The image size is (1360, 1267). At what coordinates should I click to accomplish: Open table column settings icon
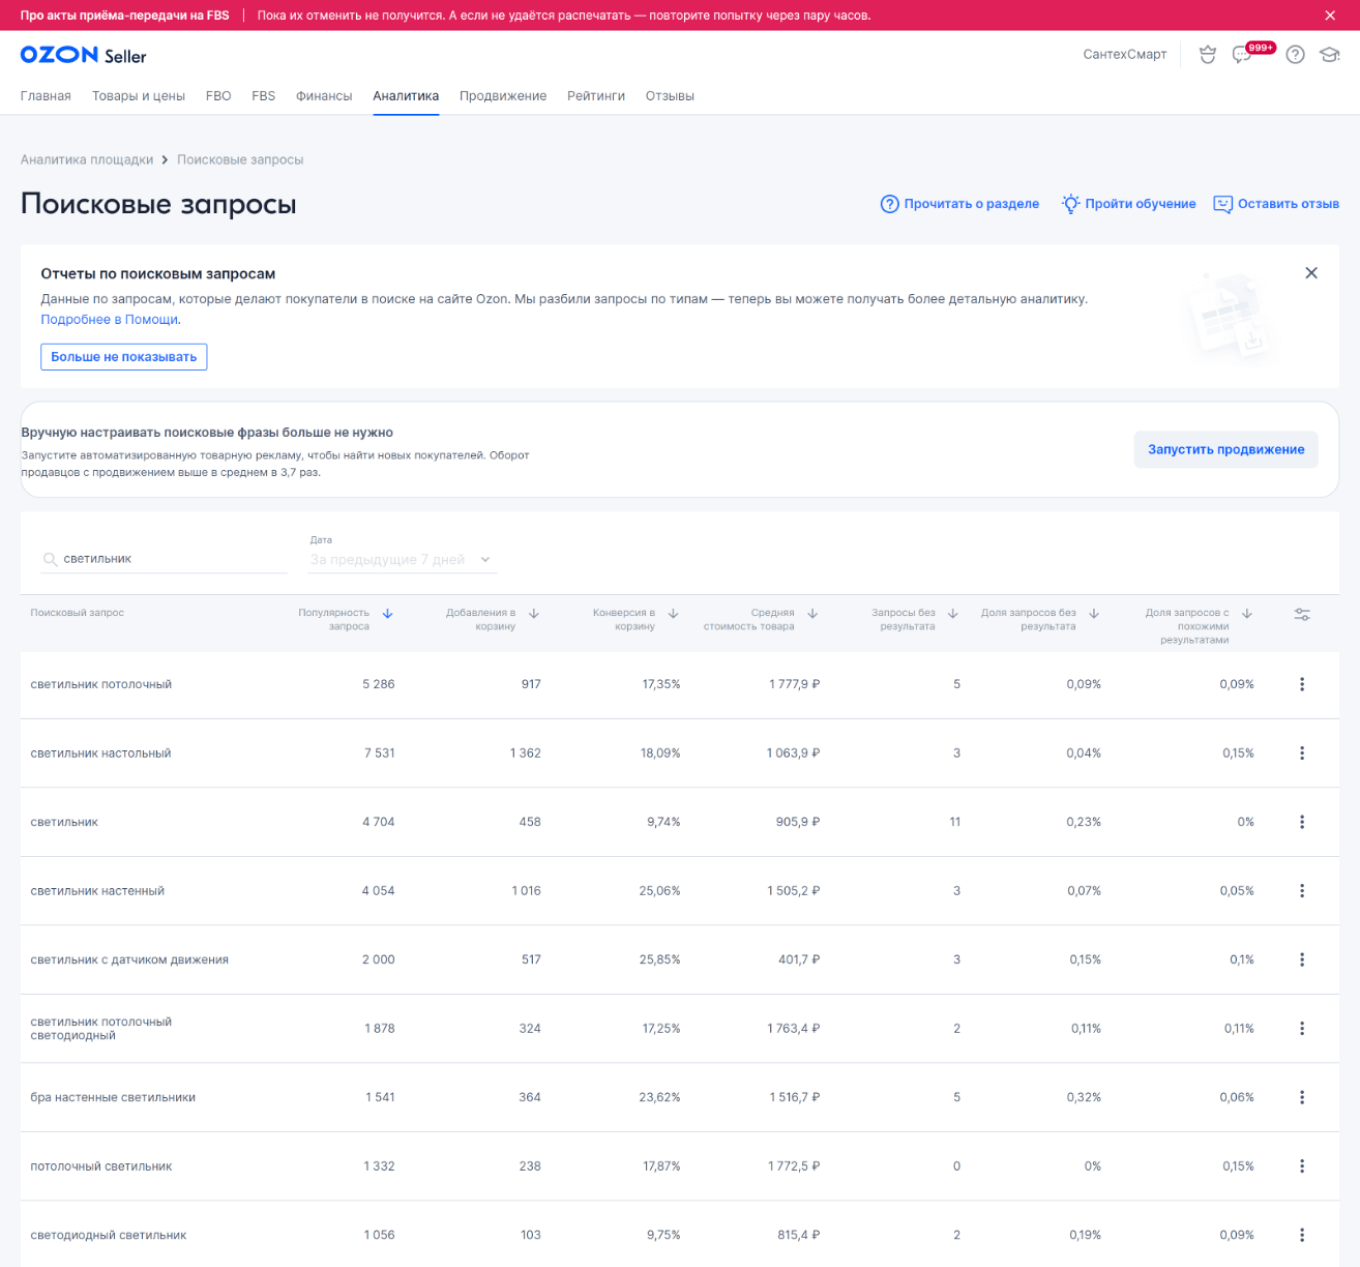pos(1302,614)
